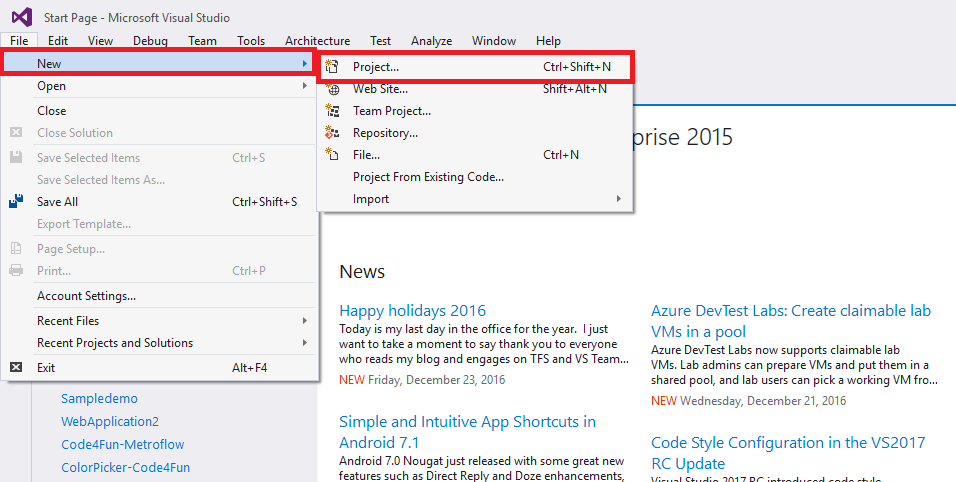Viewport: 956px width, 482px height.
Task: Click the Print printer icon
Action: point(16,271)
